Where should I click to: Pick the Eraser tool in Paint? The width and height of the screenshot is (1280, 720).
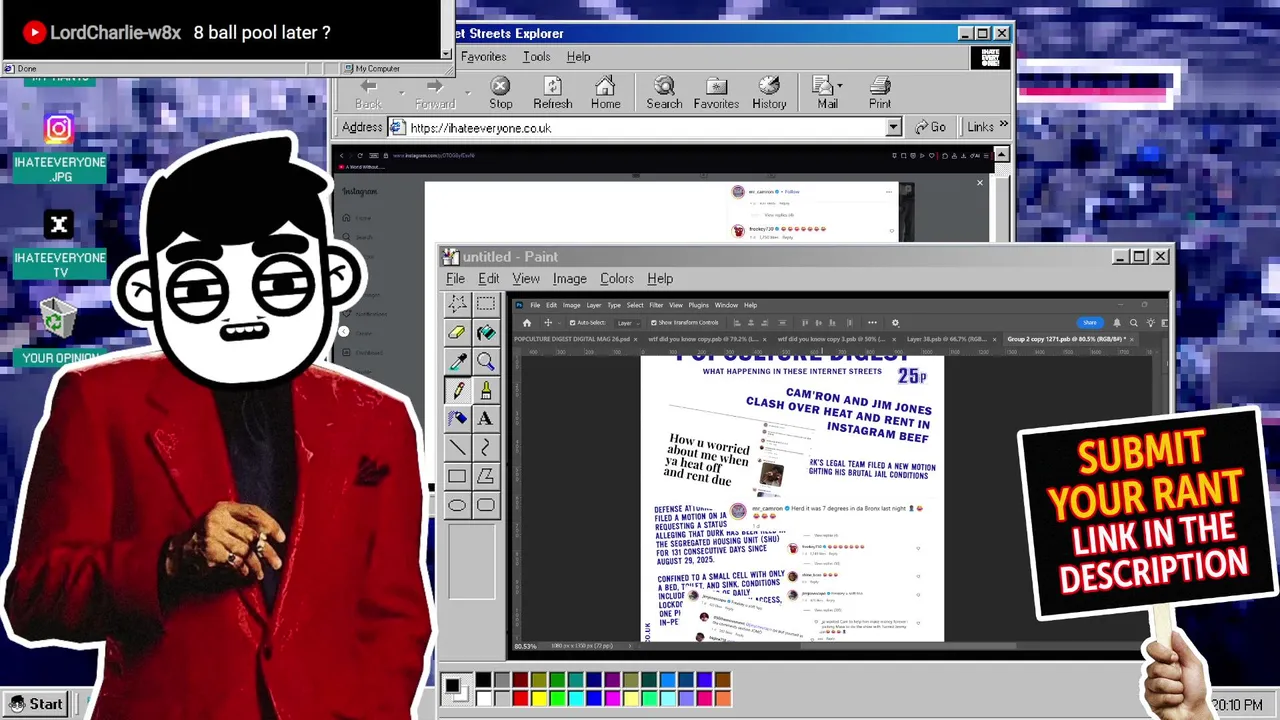[457, 332]
